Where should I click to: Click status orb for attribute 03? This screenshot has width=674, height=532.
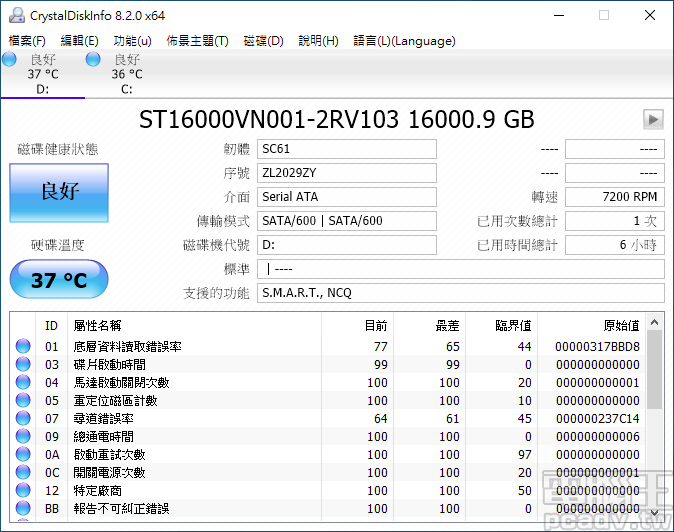point(23,364)
